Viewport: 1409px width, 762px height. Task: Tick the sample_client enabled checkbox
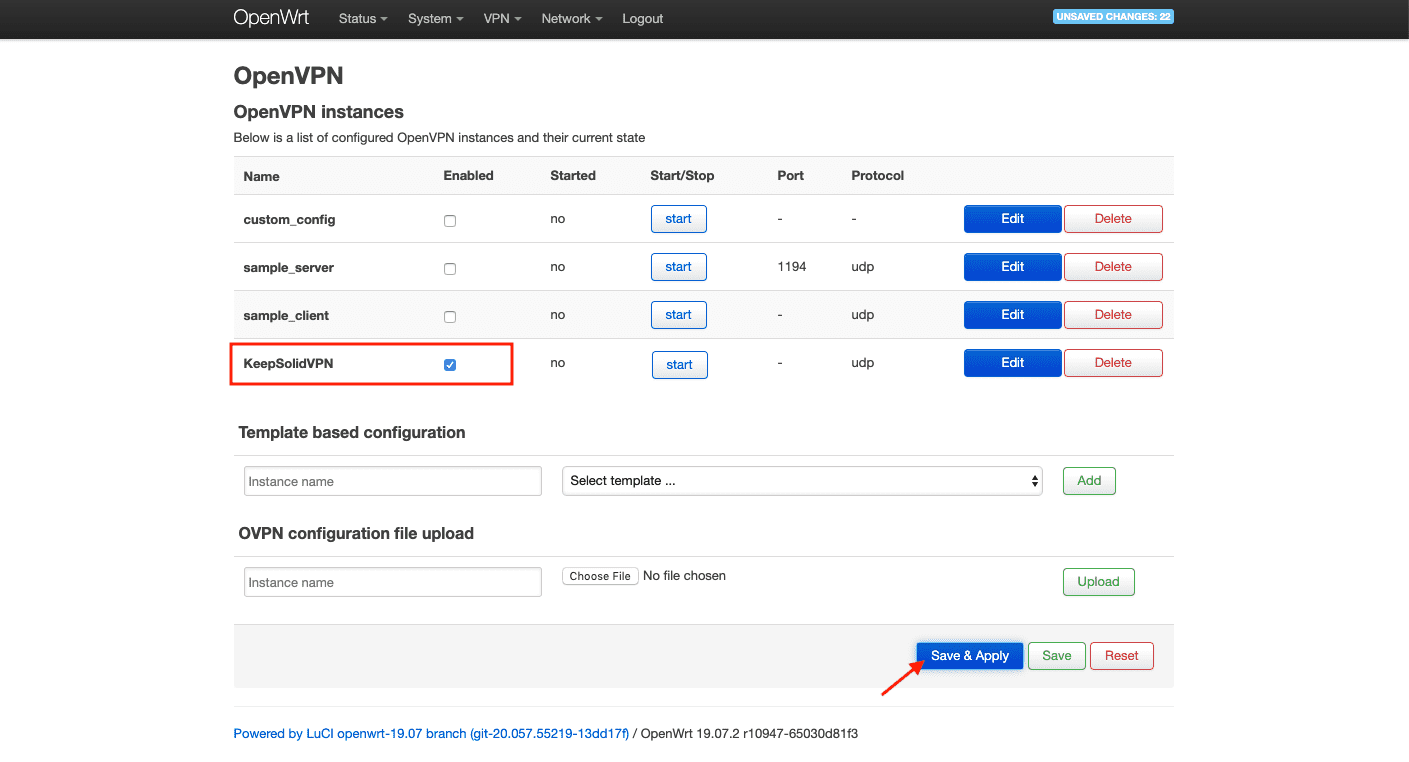point(450,316)
